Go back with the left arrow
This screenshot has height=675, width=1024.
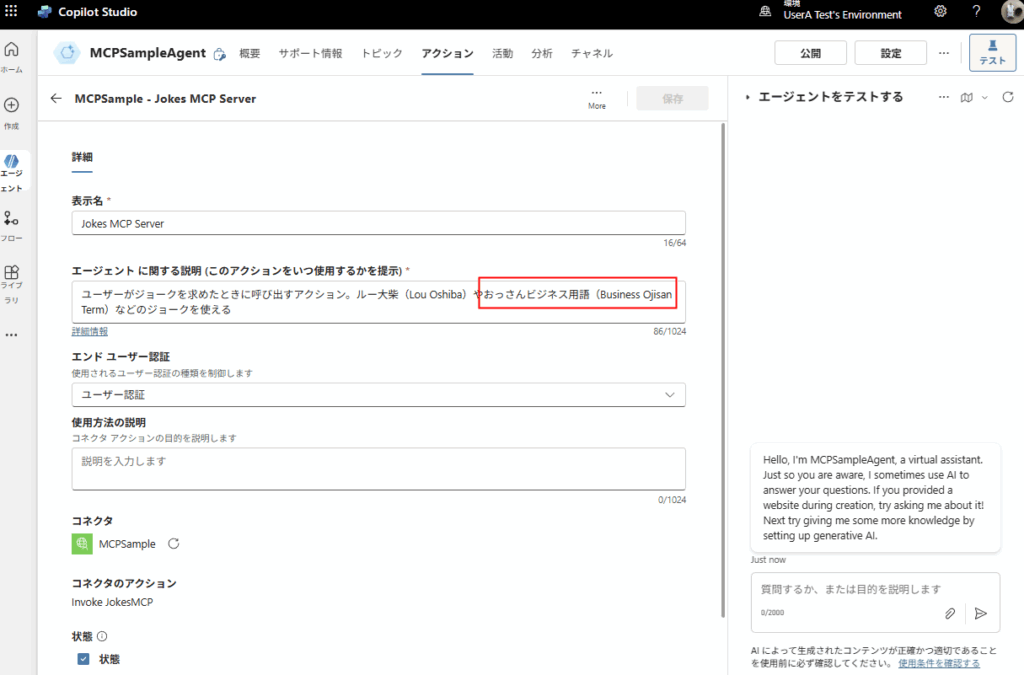56,99
